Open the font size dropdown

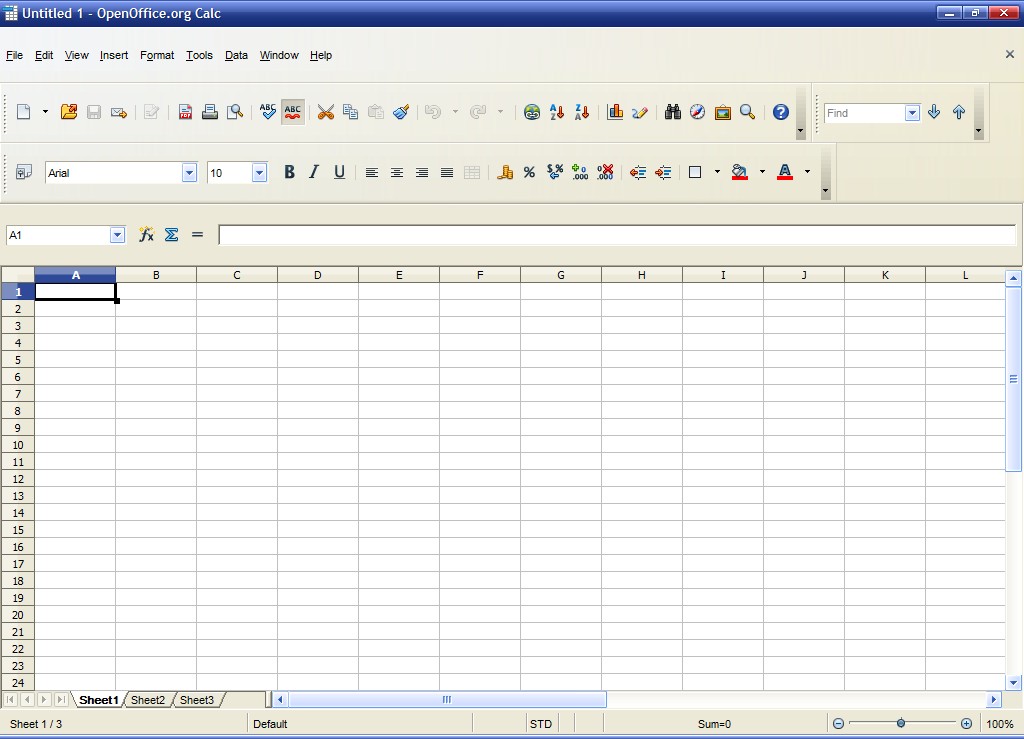point(259,173)
